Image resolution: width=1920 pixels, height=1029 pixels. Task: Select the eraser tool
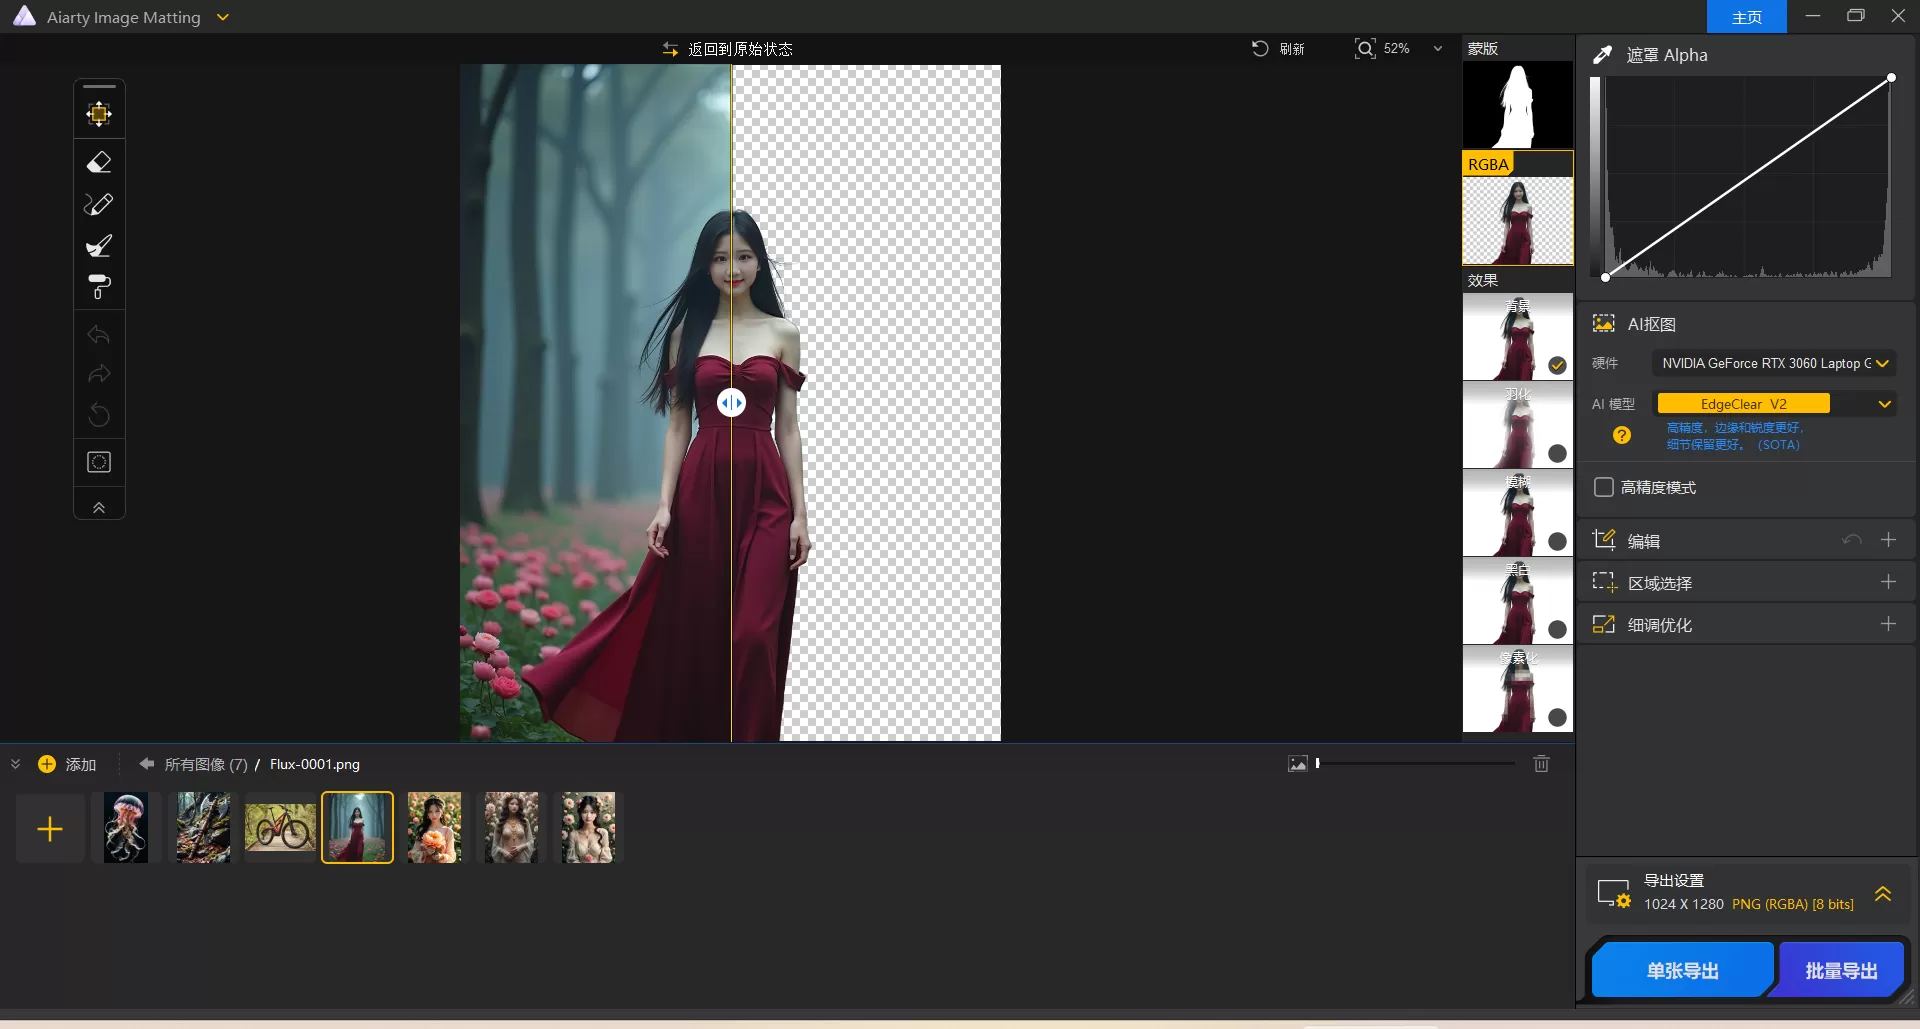[x=99, y=162]
